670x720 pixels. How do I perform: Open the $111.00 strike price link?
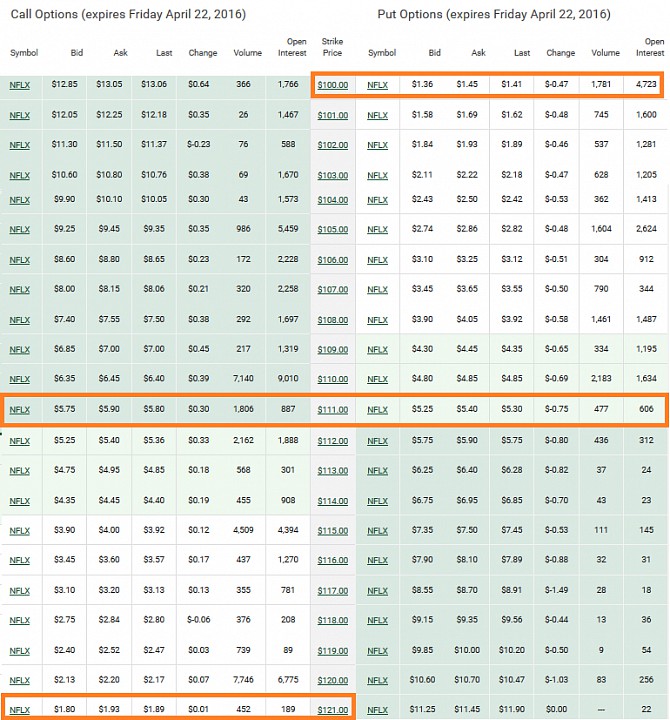click(332, 410)
